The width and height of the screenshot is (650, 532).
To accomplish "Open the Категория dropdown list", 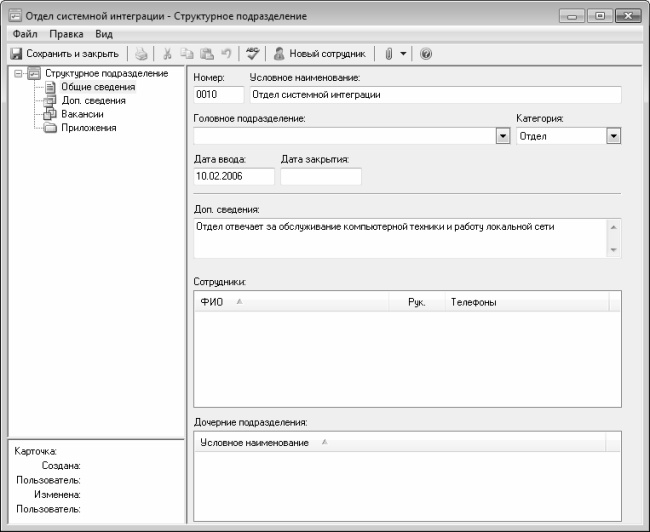I will (613, 136).
